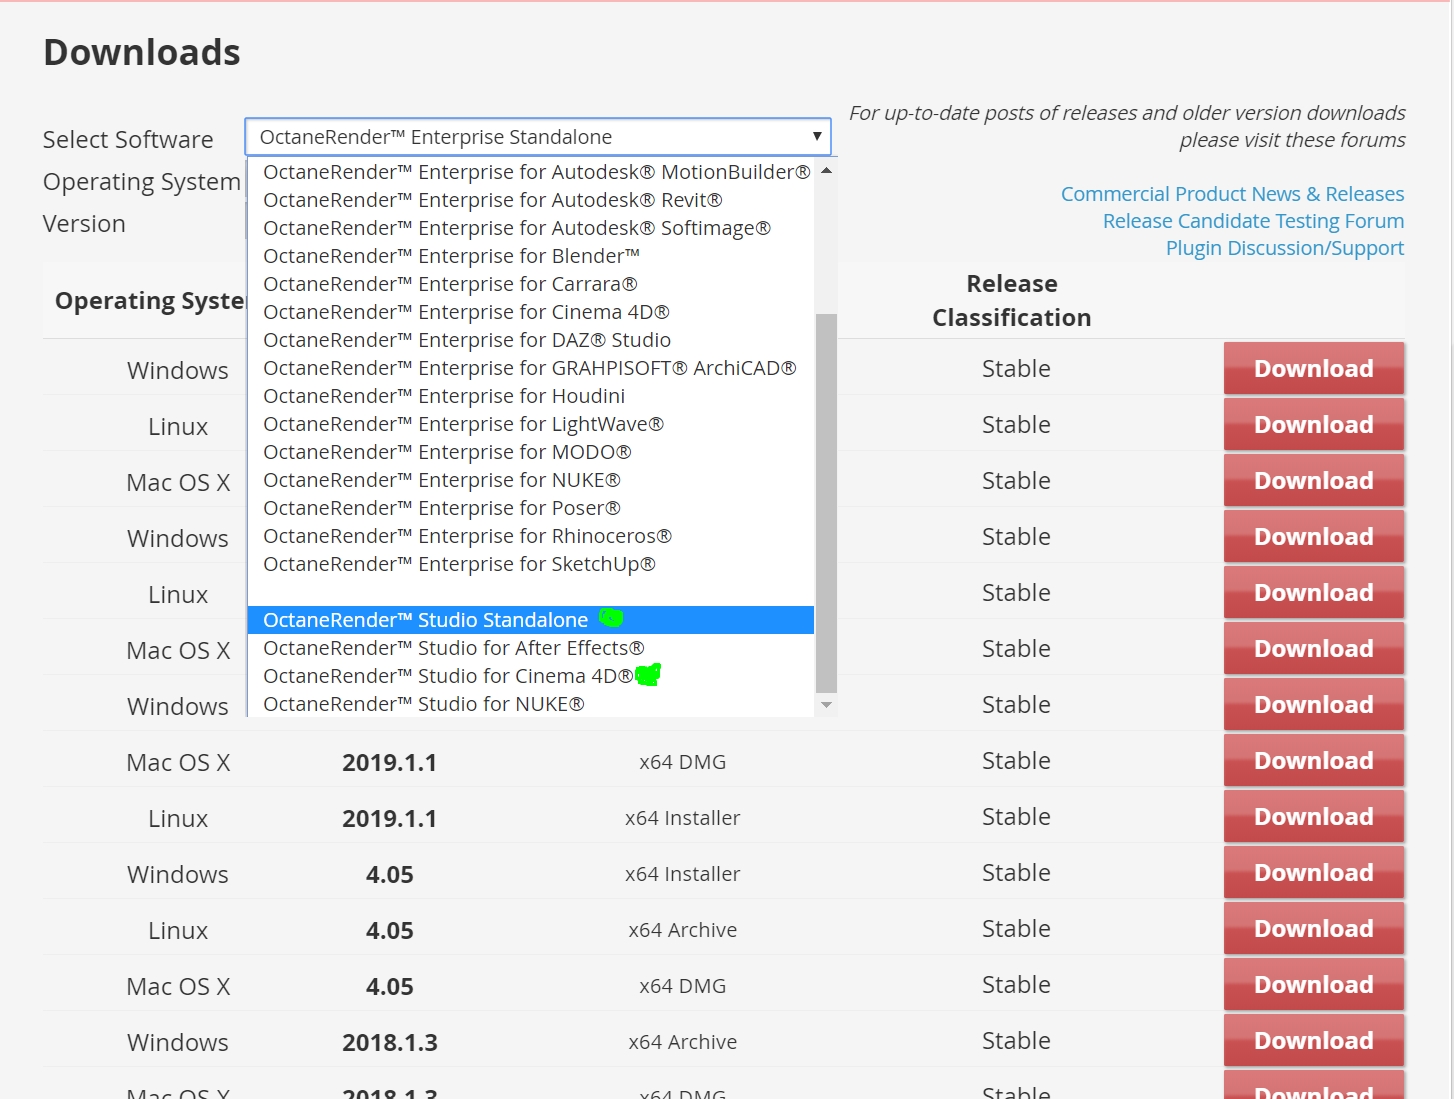The width and height of the screenshot is (1454, 1099).
Task: Click version 2018.1.3 in Windows row
Action: point(390,1042)
